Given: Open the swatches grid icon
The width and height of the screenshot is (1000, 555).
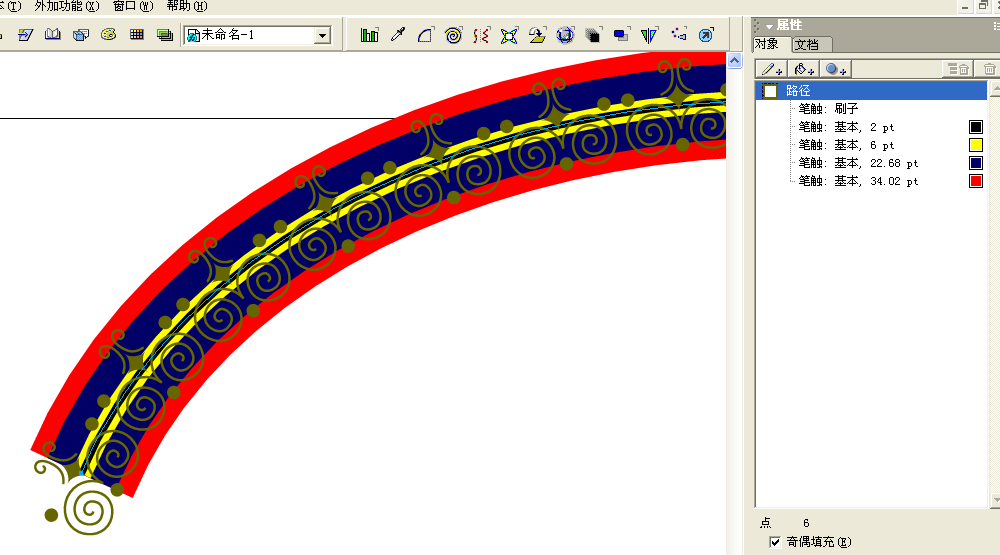Looking at the screenshot, I should click(x=136, y=34).
